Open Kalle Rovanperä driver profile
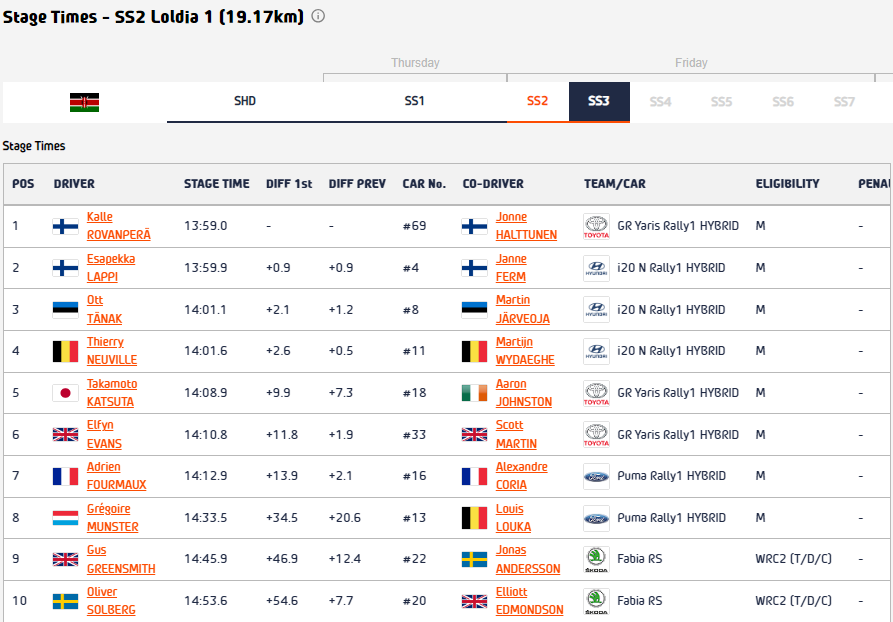Viewport: 893px width, 622px height. (x=118, y=226)
